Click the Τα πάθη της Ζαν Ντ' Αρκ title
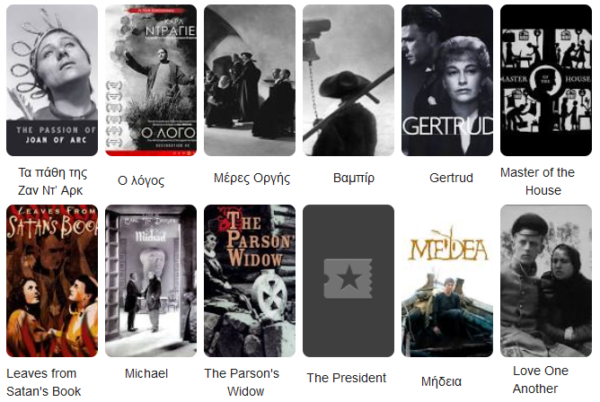The width and height of the screenshot is (600, 402). pyautogui.click(x=52, y=181)
